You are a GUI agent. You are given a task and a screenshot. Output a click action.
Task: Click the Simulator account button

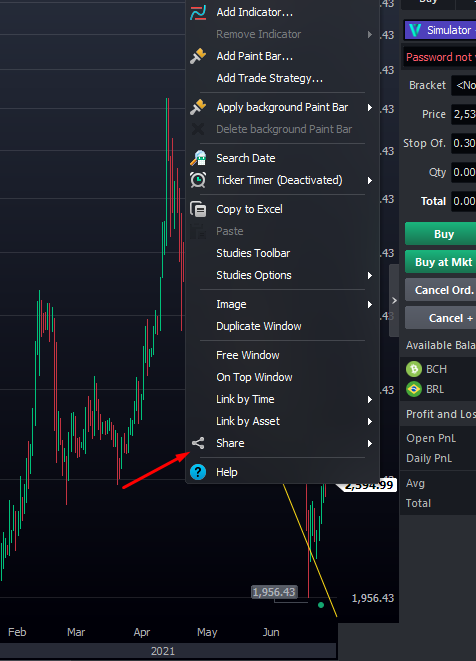click(440, 30)
